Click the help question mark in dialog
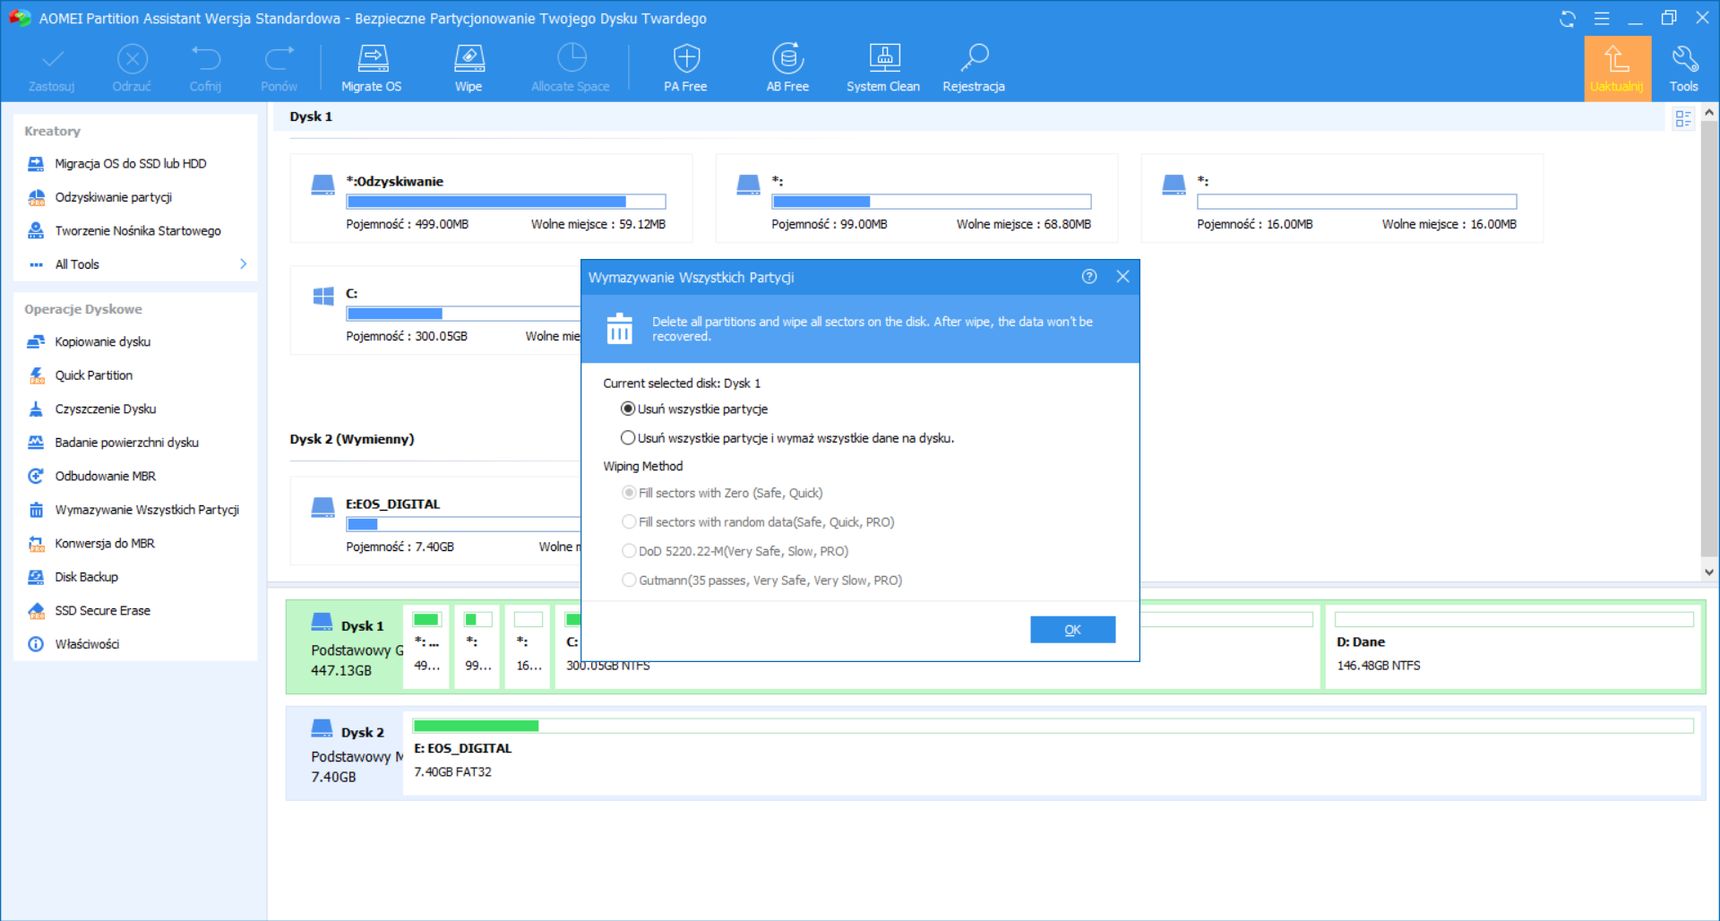 (x=1089, y=277)
